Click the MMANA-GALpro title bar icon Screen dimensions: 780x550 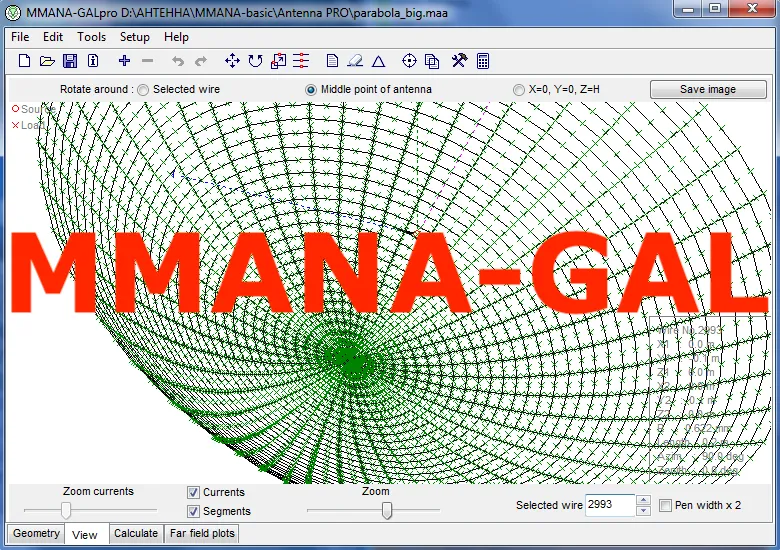13,12
